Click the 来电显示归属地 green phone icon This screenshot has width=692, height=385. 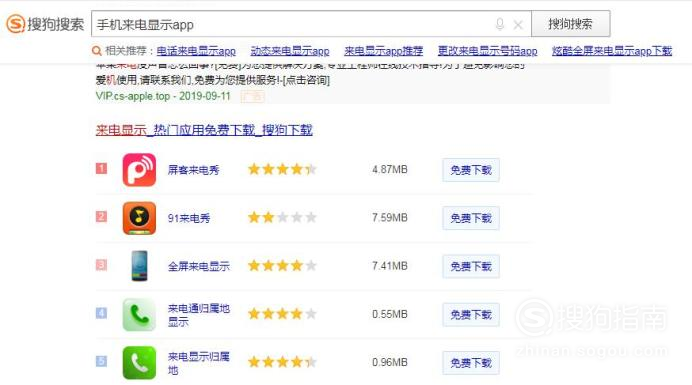coord(139,362)
